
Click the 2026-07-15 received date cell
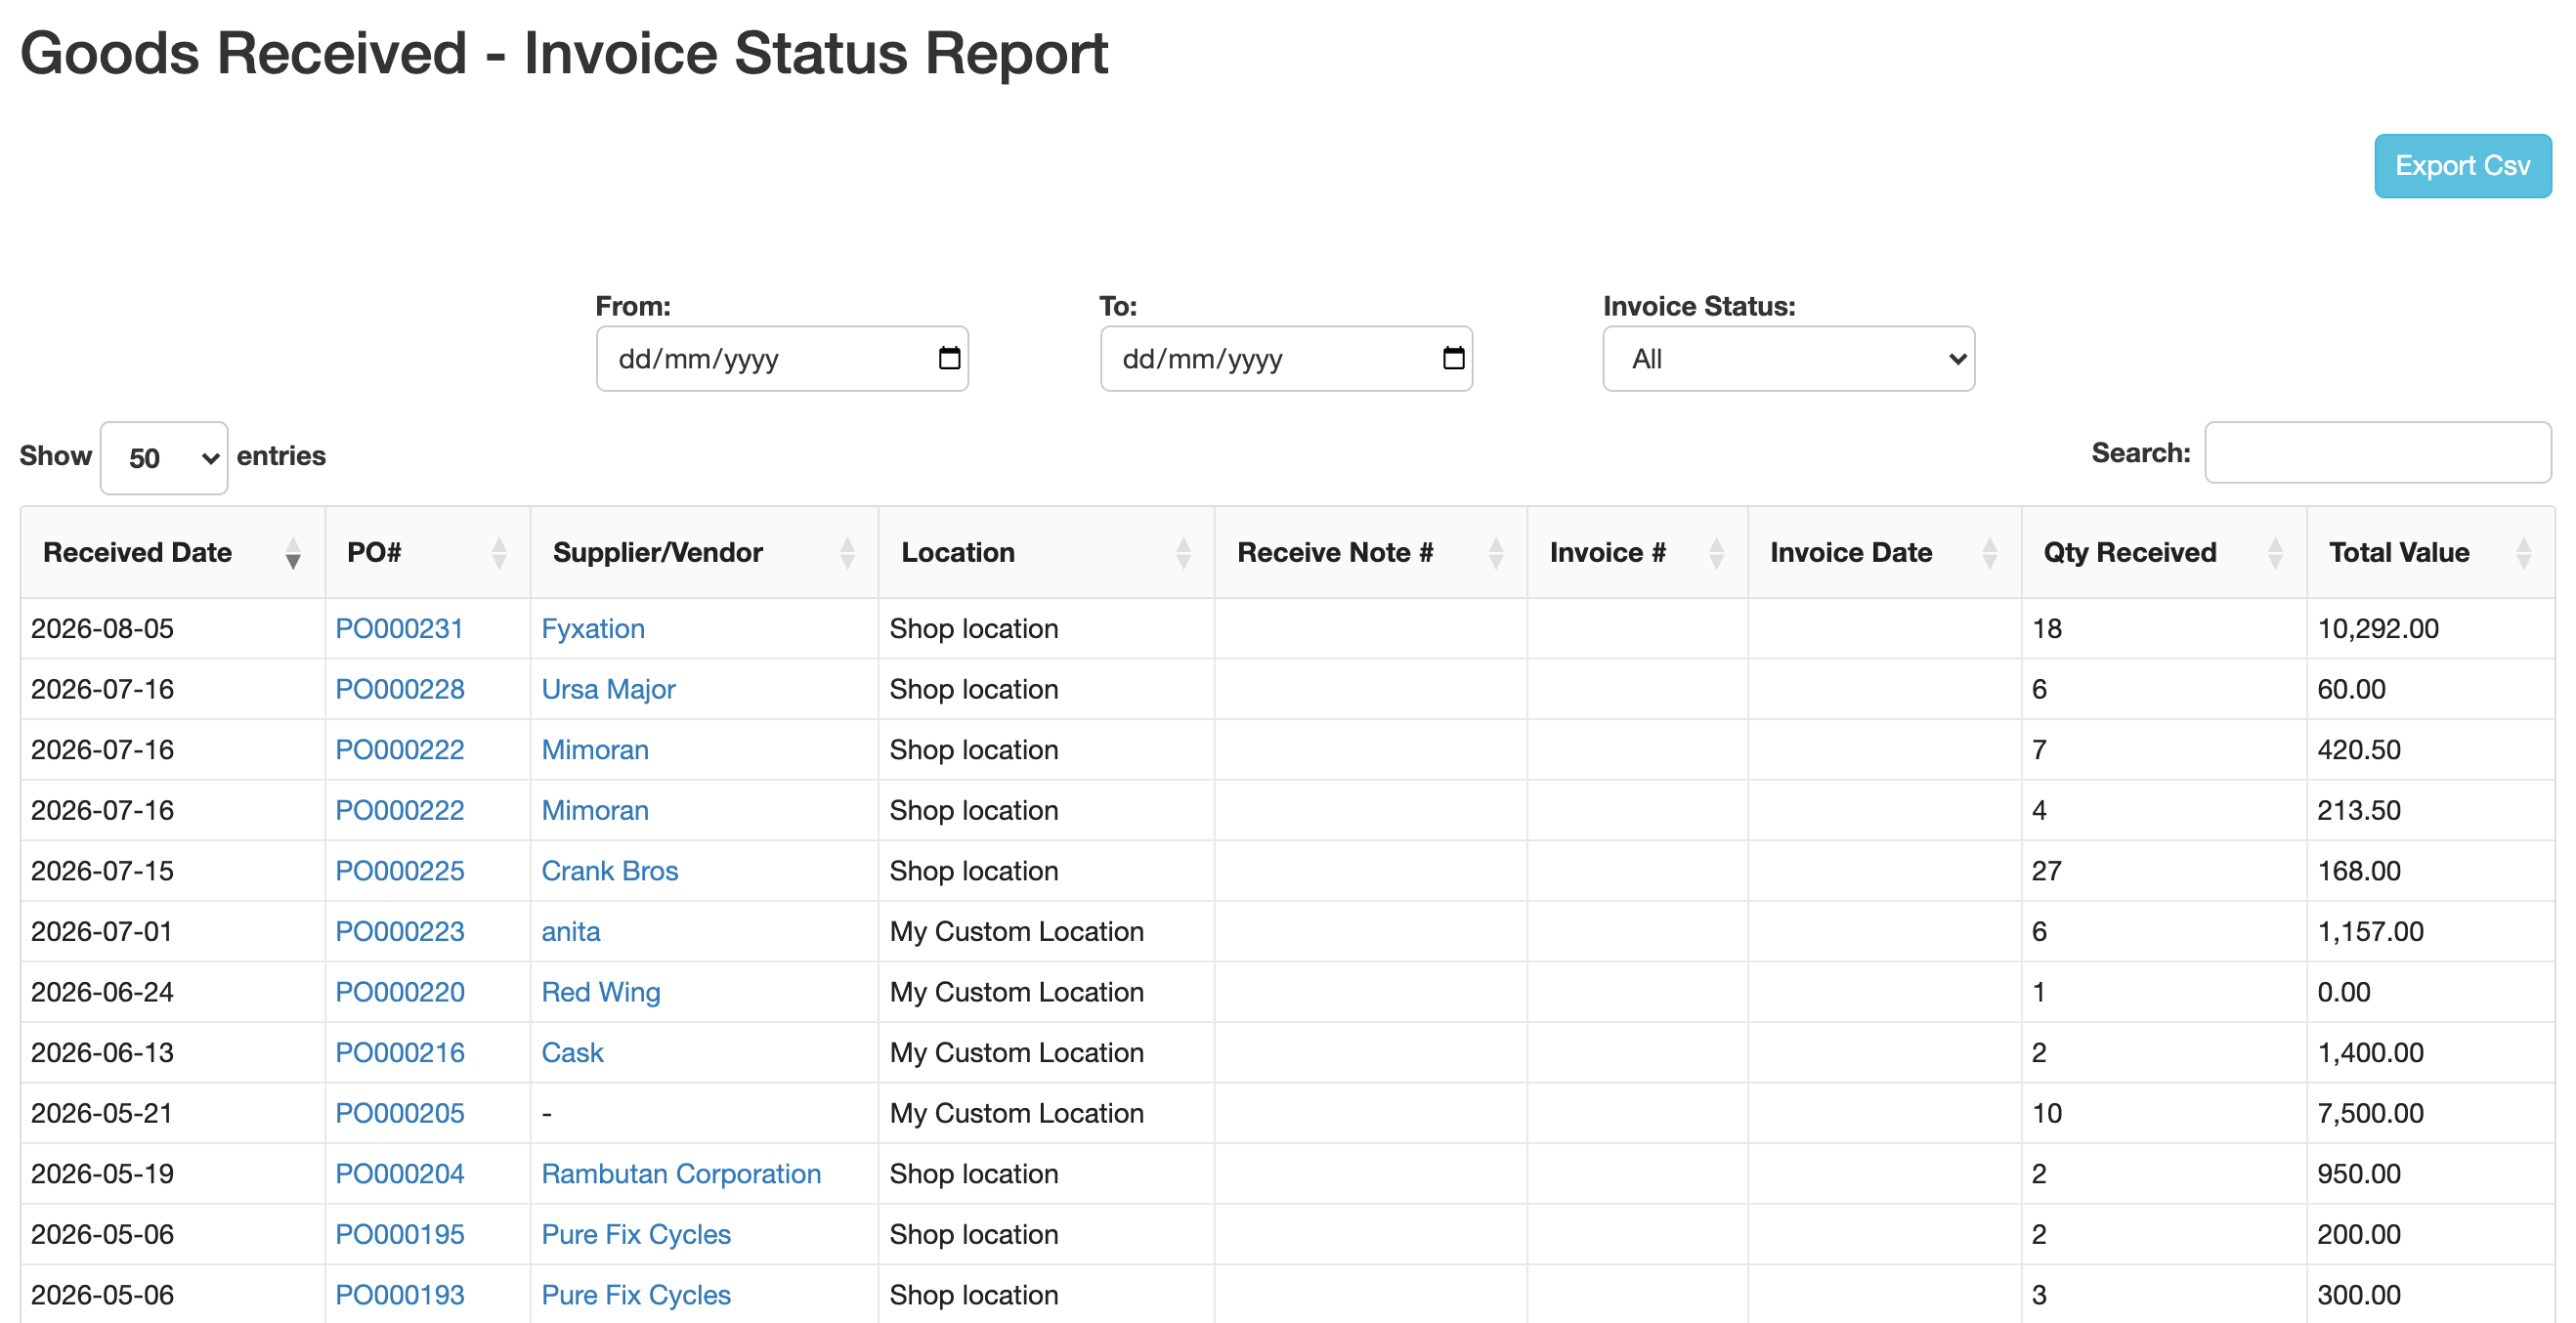click(x=173, y=871)
